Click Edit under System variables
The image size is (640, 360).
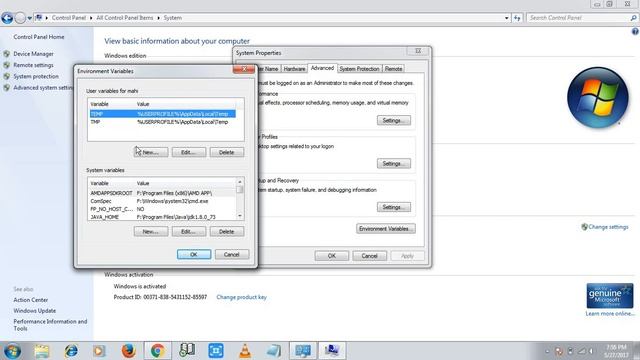(189, 231)
